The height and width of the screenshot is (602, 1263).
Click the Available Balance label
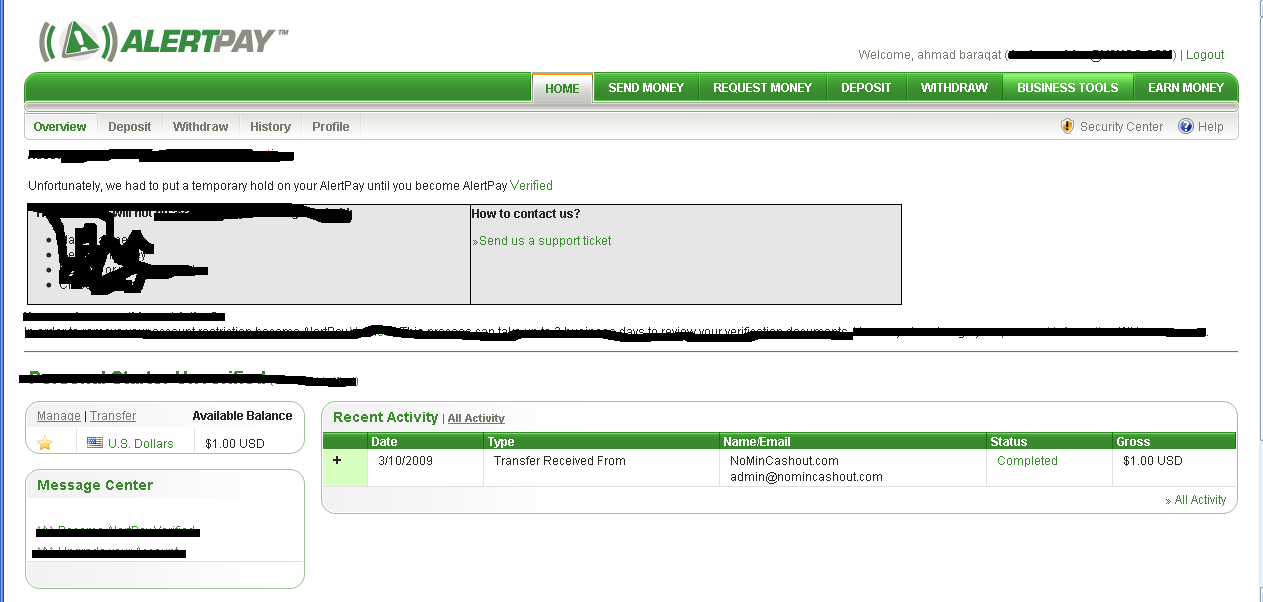tap(243, 416)
